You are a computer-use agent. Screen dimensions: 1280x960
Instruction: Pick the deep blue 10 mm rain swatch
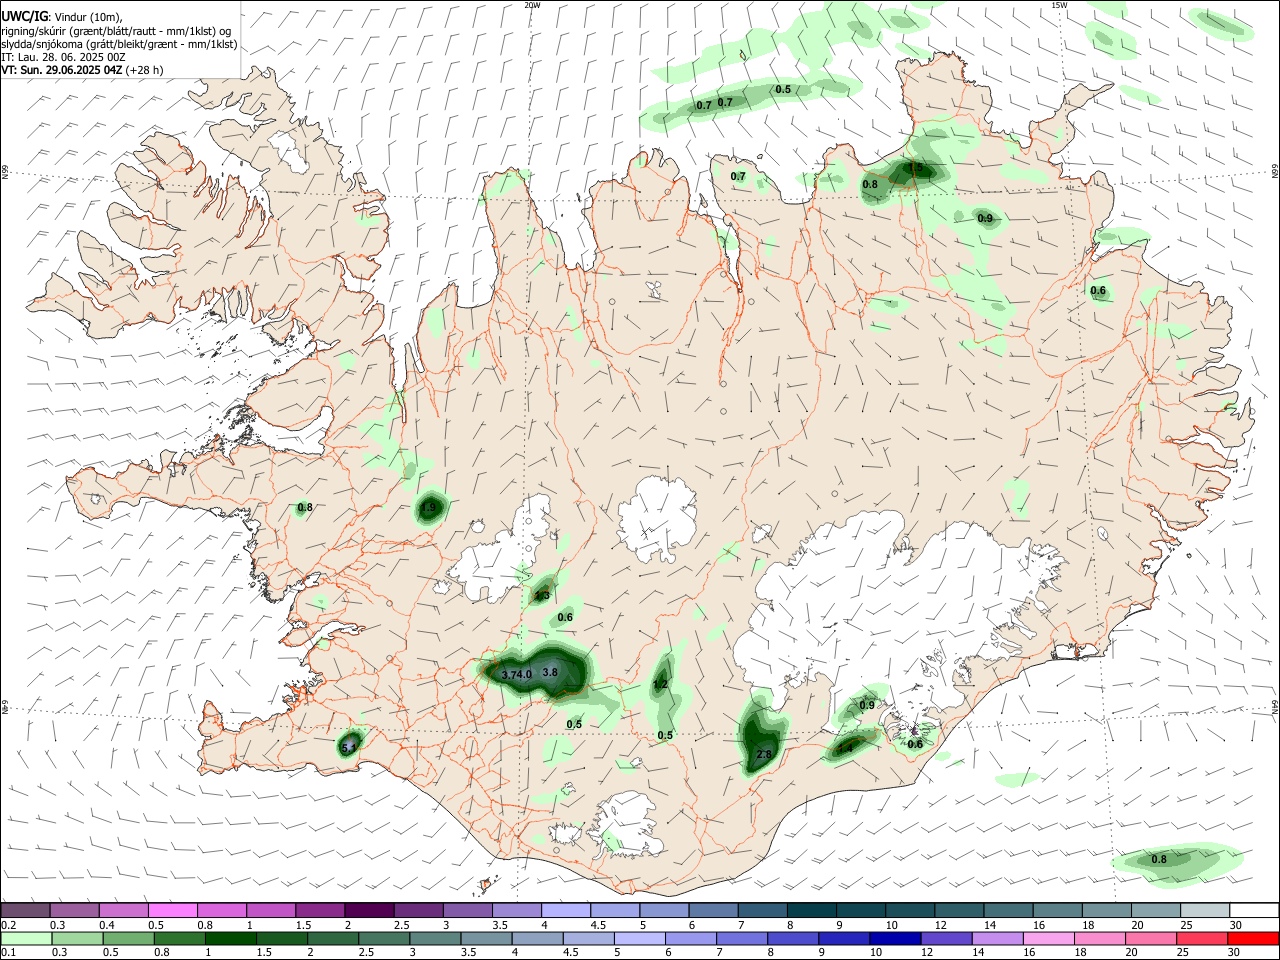896,938
